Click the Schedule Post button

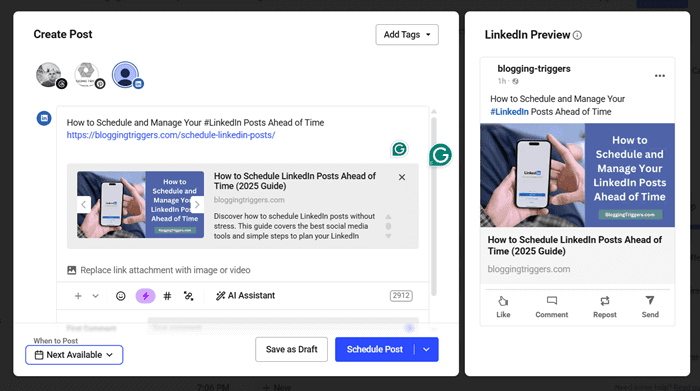pyautogui.click(x=375, y=349)
